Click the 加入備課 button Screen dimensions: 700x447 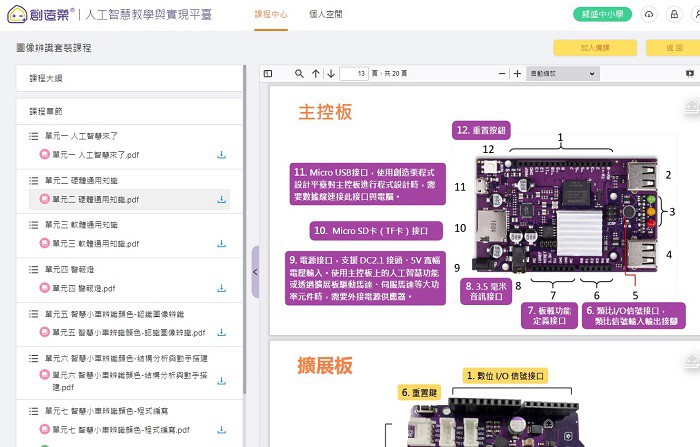pyautogui.click(x=580, y=48)
